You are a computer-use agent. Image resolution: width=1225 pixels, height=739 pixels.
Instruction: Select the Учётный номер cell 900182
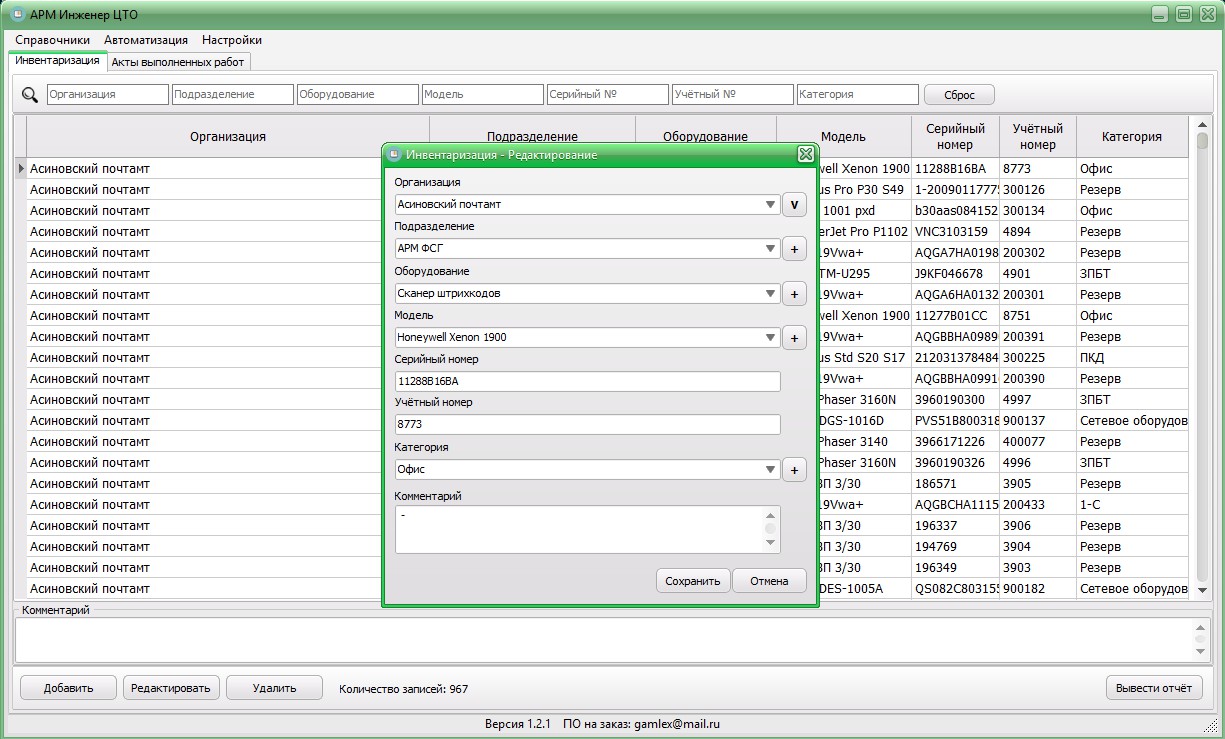click(1038, 589)
